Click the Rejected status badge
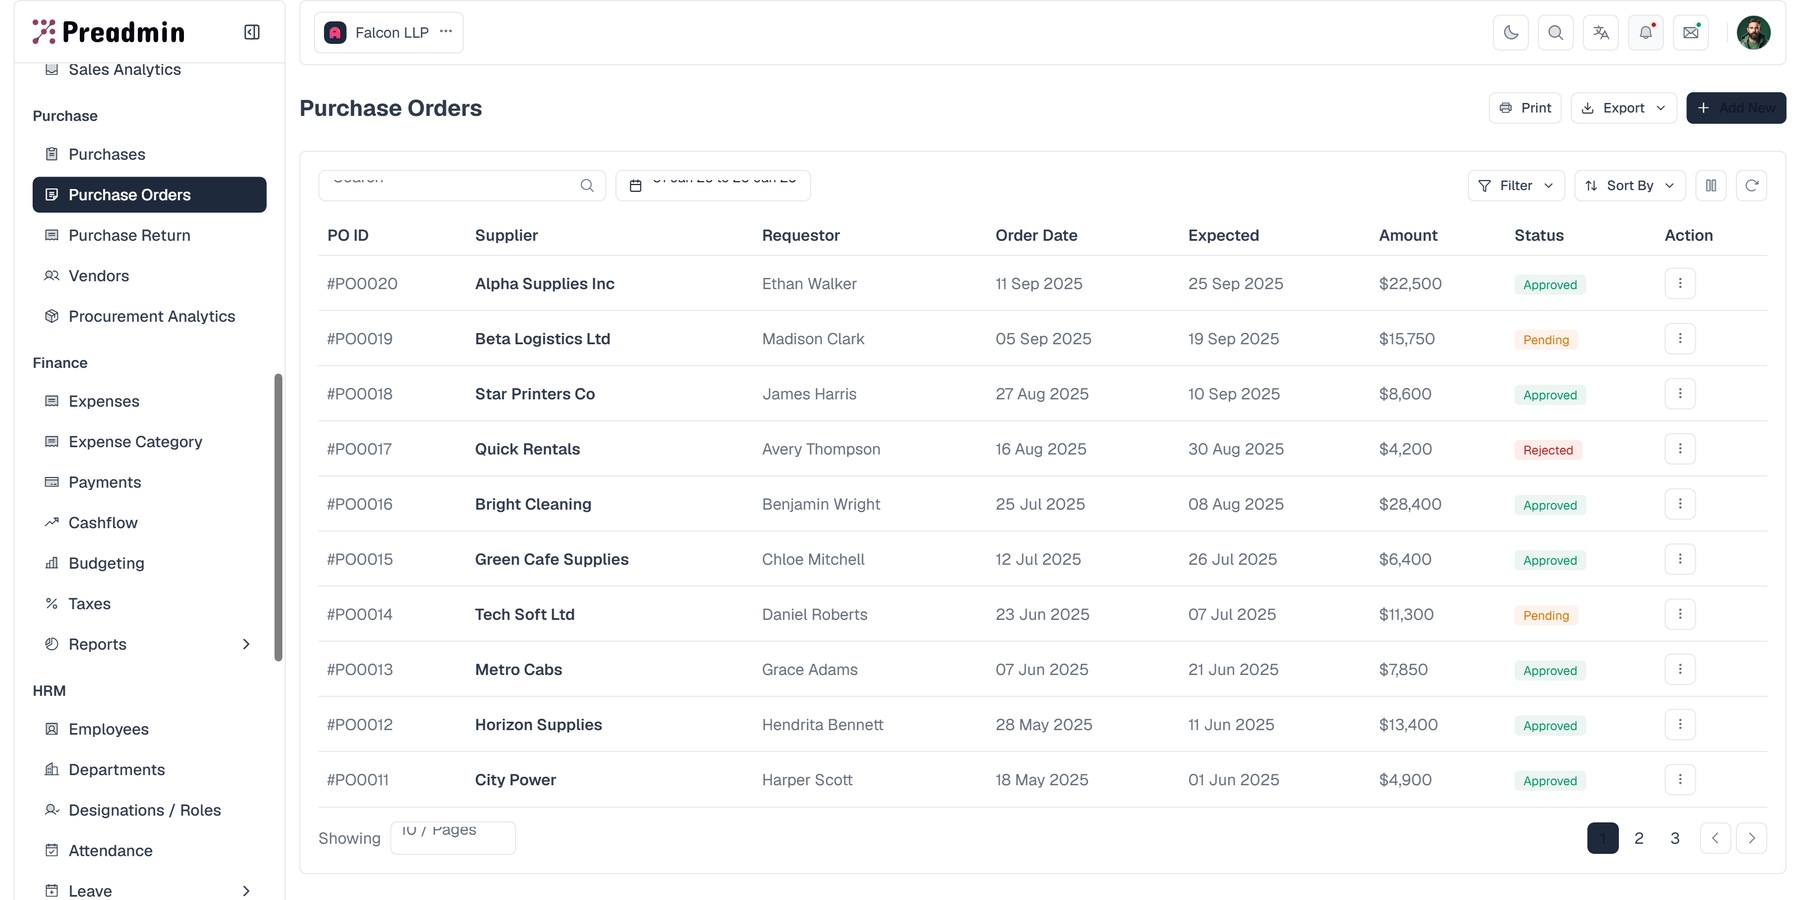This screenshot has width=1800, height=900. click(x=1548, y=450)
